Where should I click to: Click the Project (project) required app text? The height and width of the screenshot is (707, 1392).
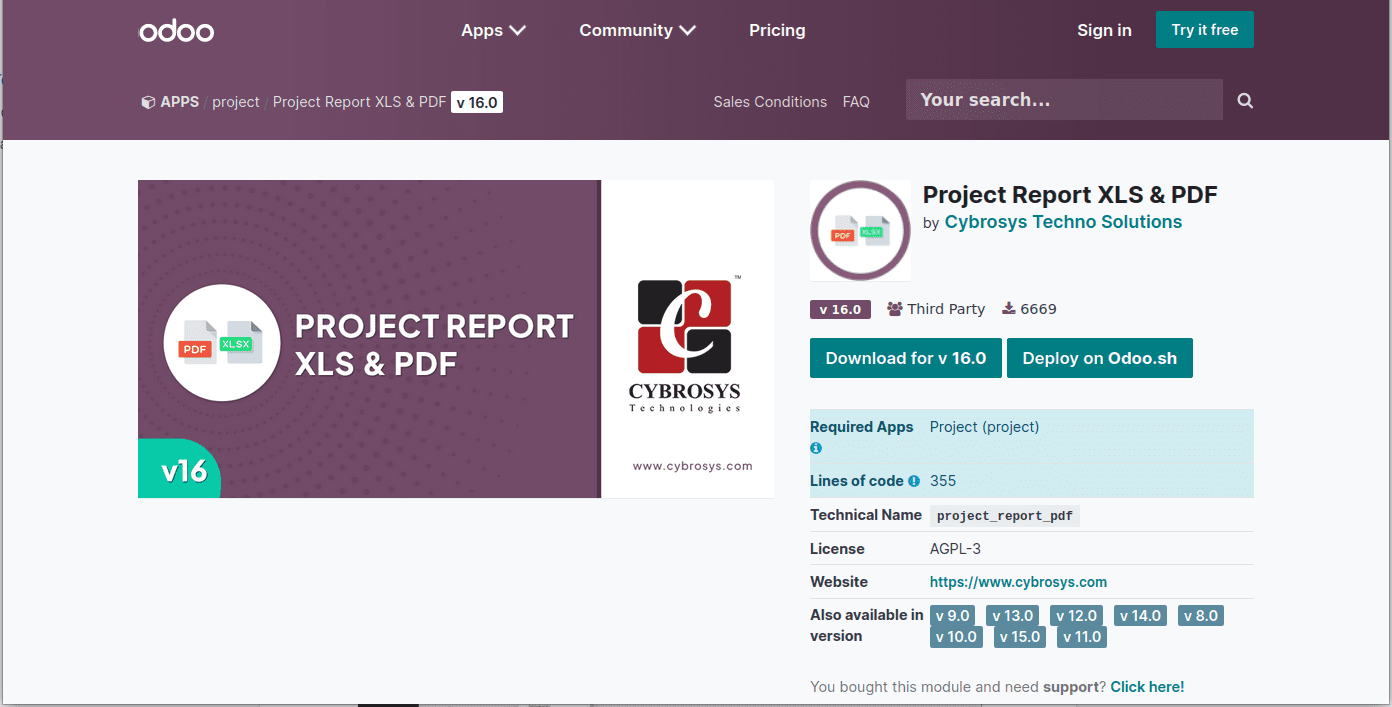pyautogui.click(x=984, y=427)
